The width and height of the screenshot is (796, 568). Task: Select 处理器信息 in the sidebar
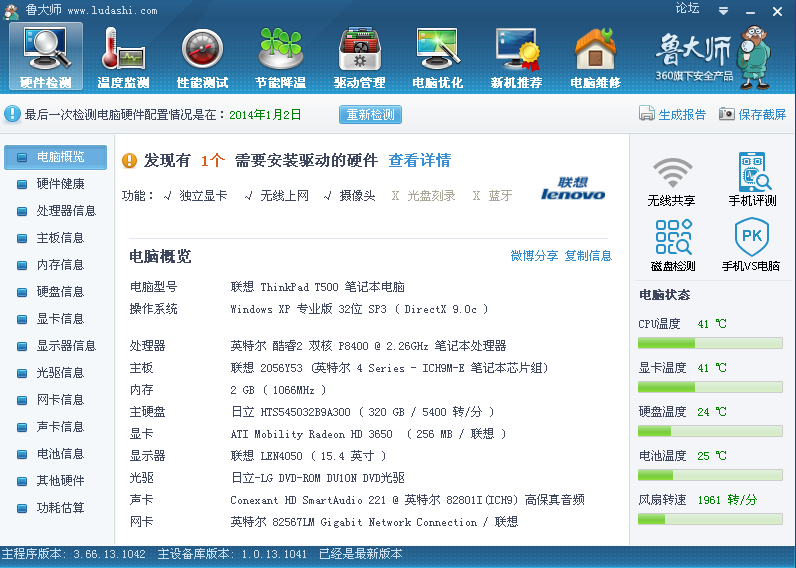pyautogui.click(x=66, y=211)
